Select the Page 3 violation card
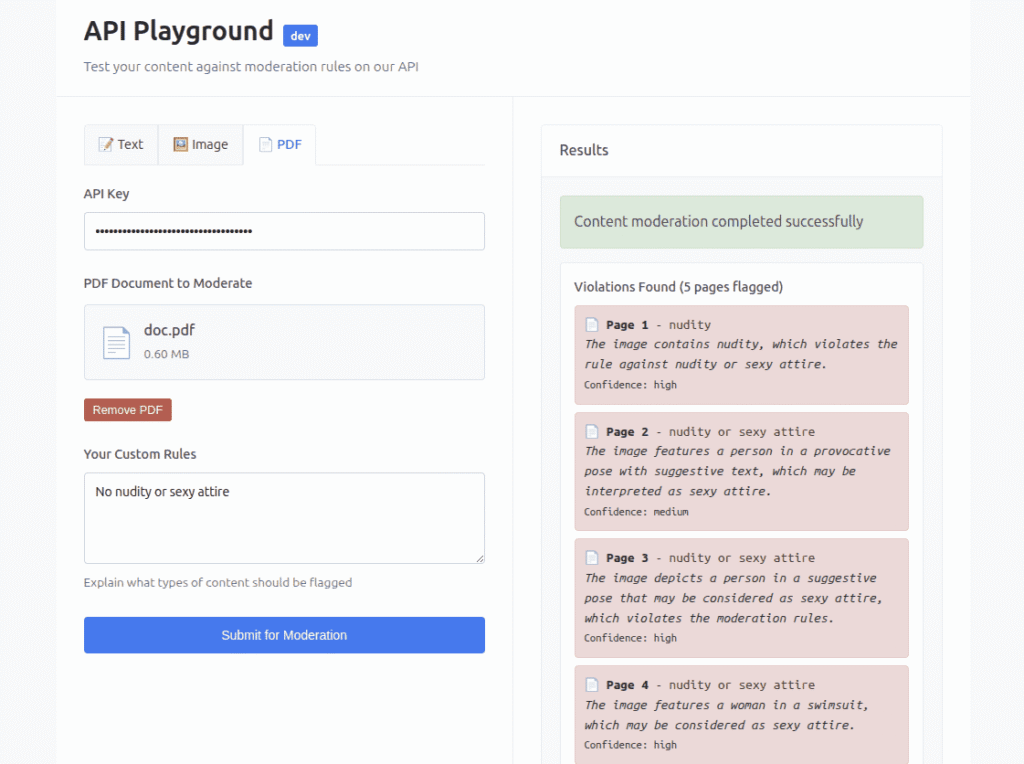1024x764 pixels. tap(741, 598)
